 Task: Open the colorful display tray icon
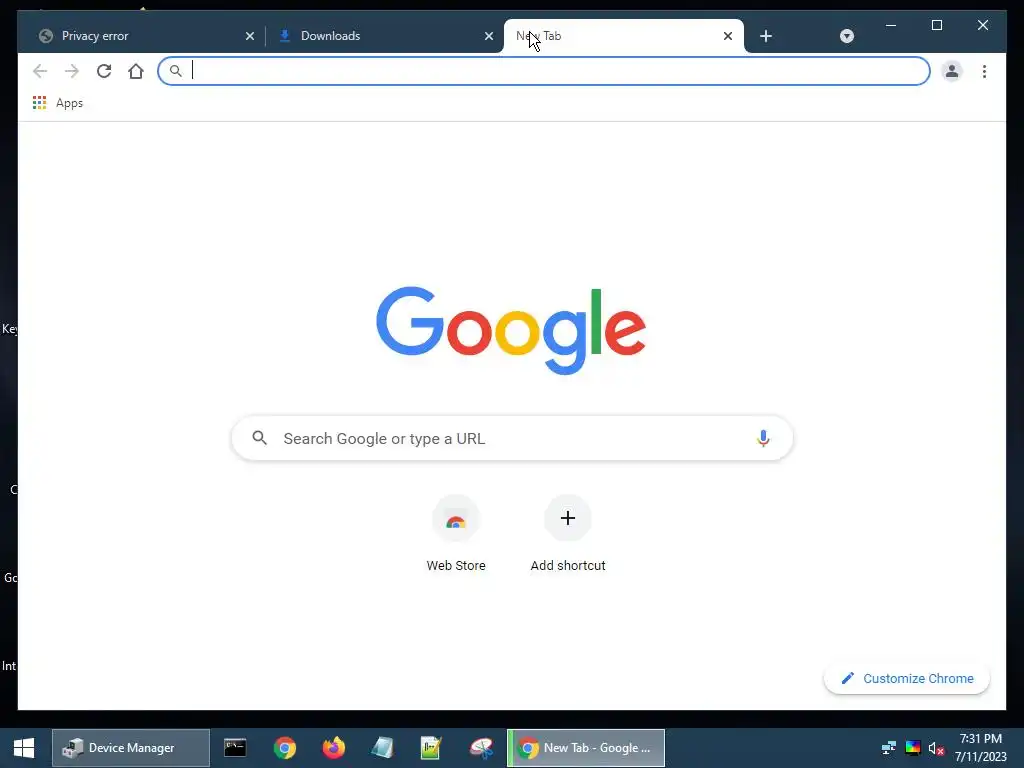pyautogui.click(x=912, y=748)
